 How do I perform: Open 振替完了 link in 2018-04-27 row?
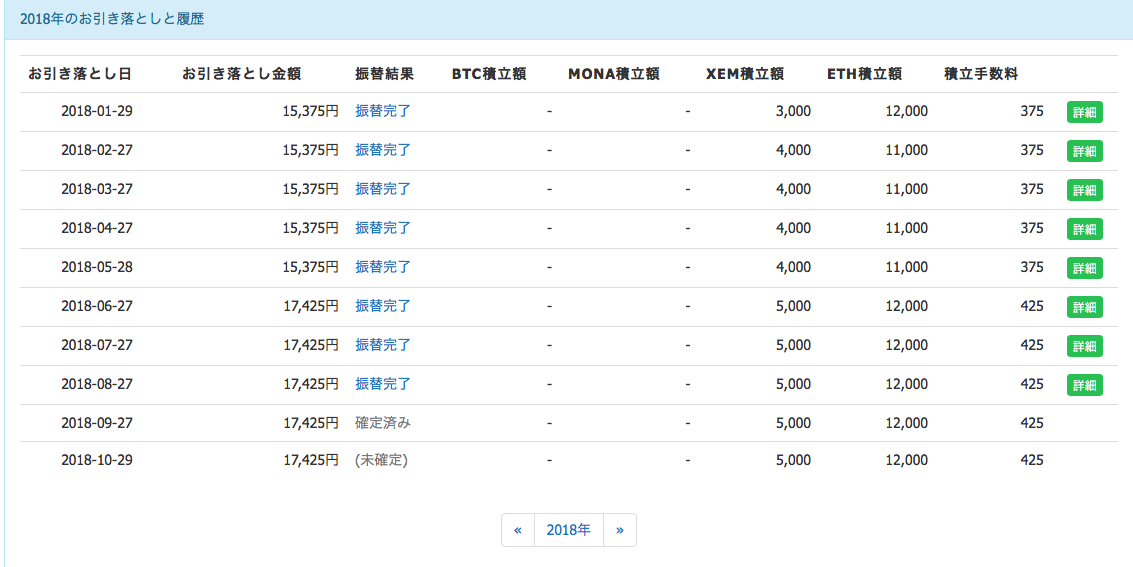[383, 228]
